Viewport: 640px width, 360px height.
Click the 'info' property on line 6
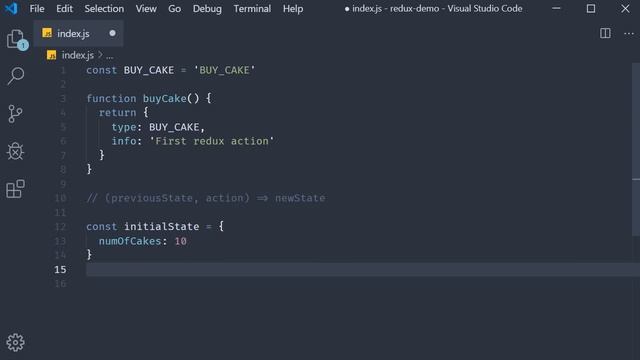124,141
